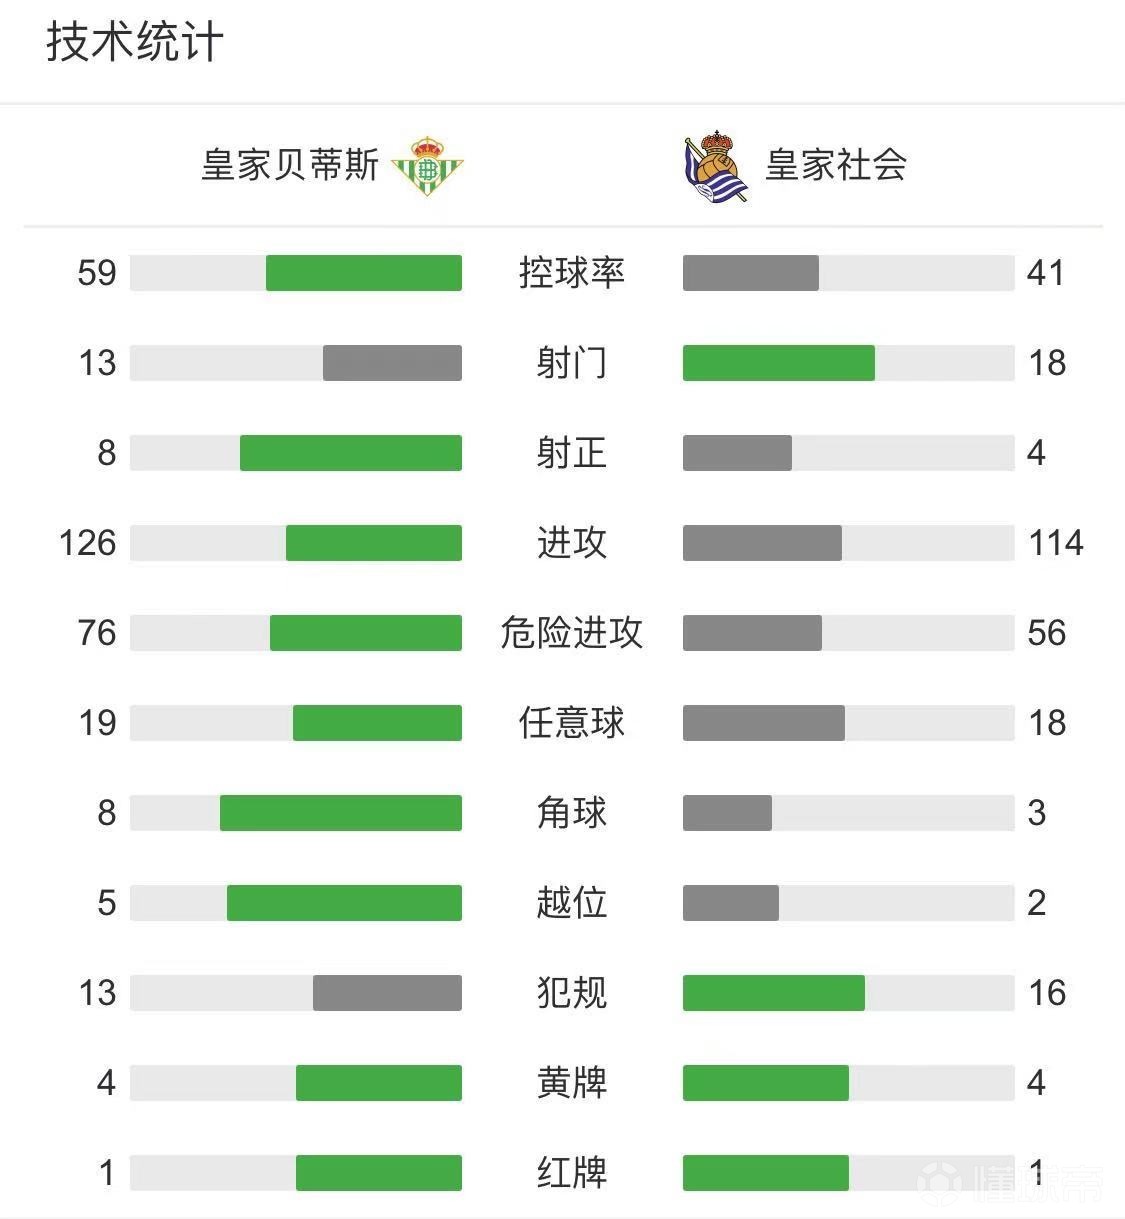Click Betis green 进攻 bar
The height and width of the screenshot is (1219, 1125).
coord(374,543)
